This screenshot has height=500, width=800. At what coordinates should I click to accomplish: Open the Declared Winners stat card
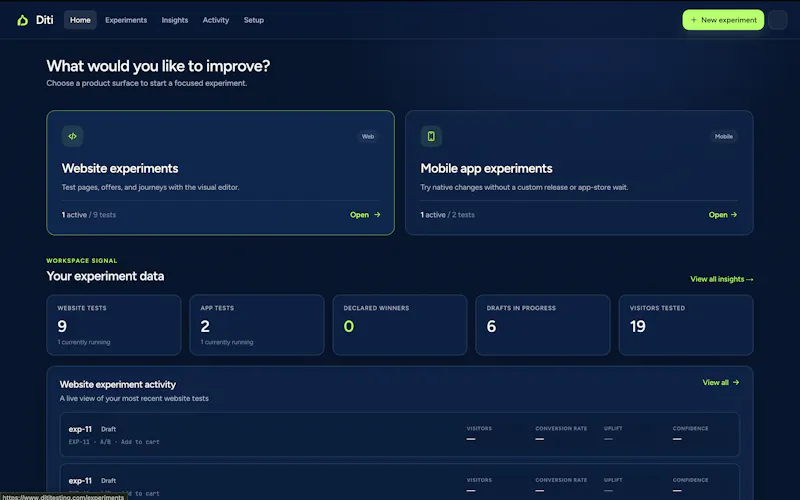click(x=400, y=325)
